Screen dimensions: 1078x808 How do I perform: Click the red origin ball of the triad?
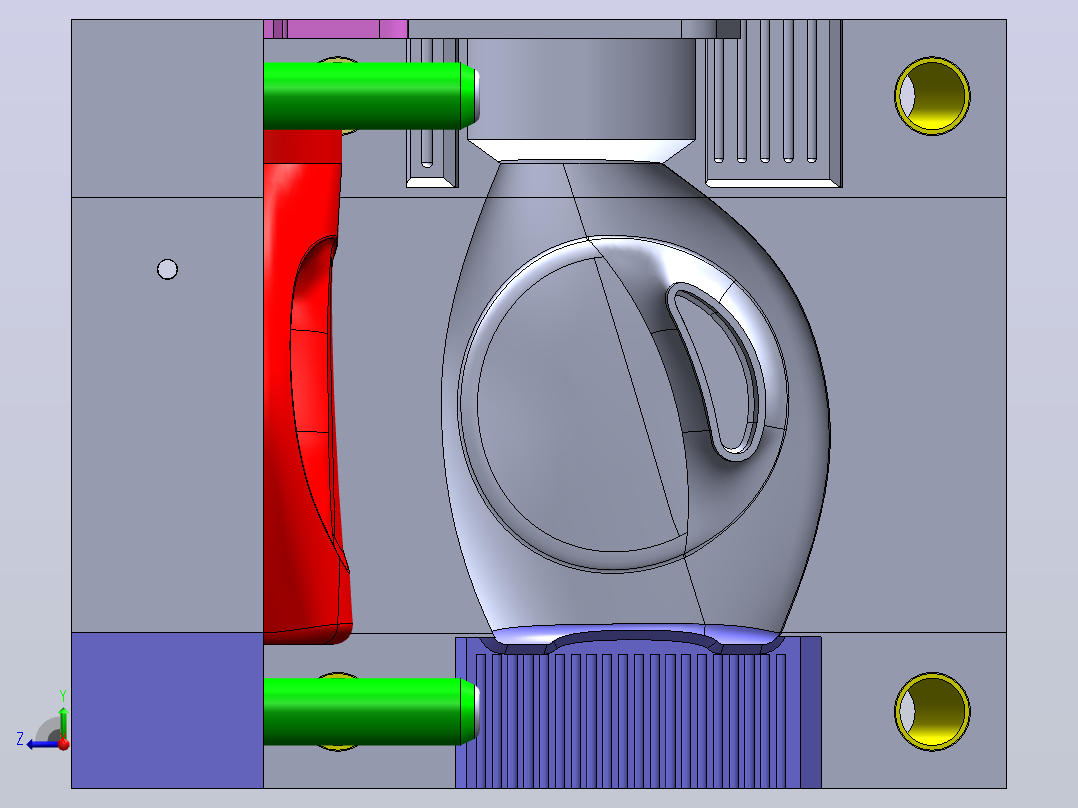tap(64, 744)
